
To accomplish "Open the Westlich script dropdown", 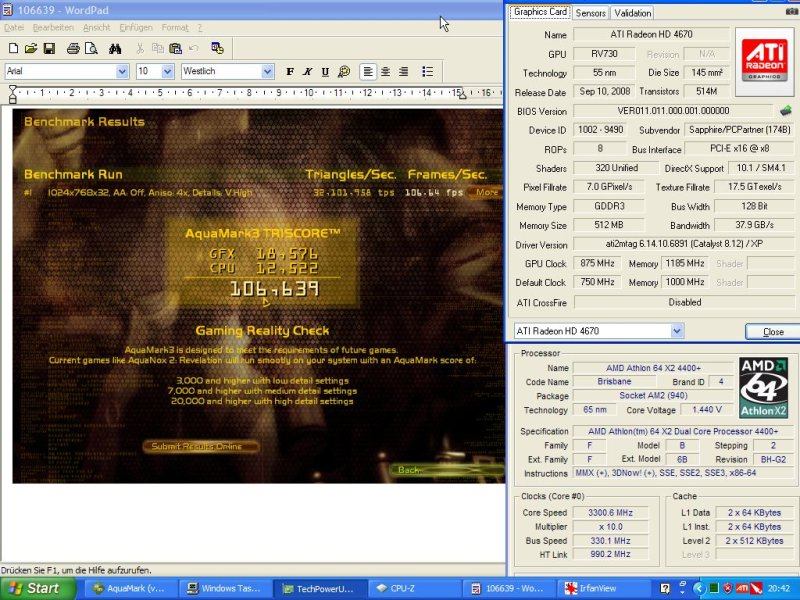I will (x=267, y=71).
